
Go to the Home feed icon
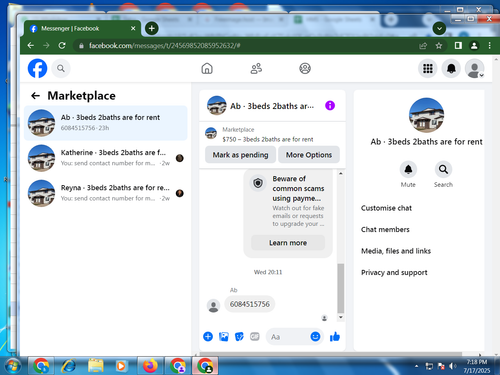pyautogui.click(x=207, y=68)
